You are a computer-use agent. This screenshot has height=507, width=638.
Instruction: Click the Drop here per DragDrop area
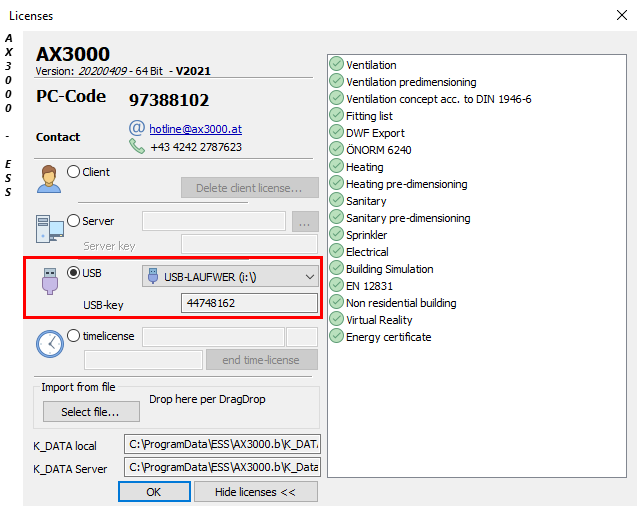[207, 399]
